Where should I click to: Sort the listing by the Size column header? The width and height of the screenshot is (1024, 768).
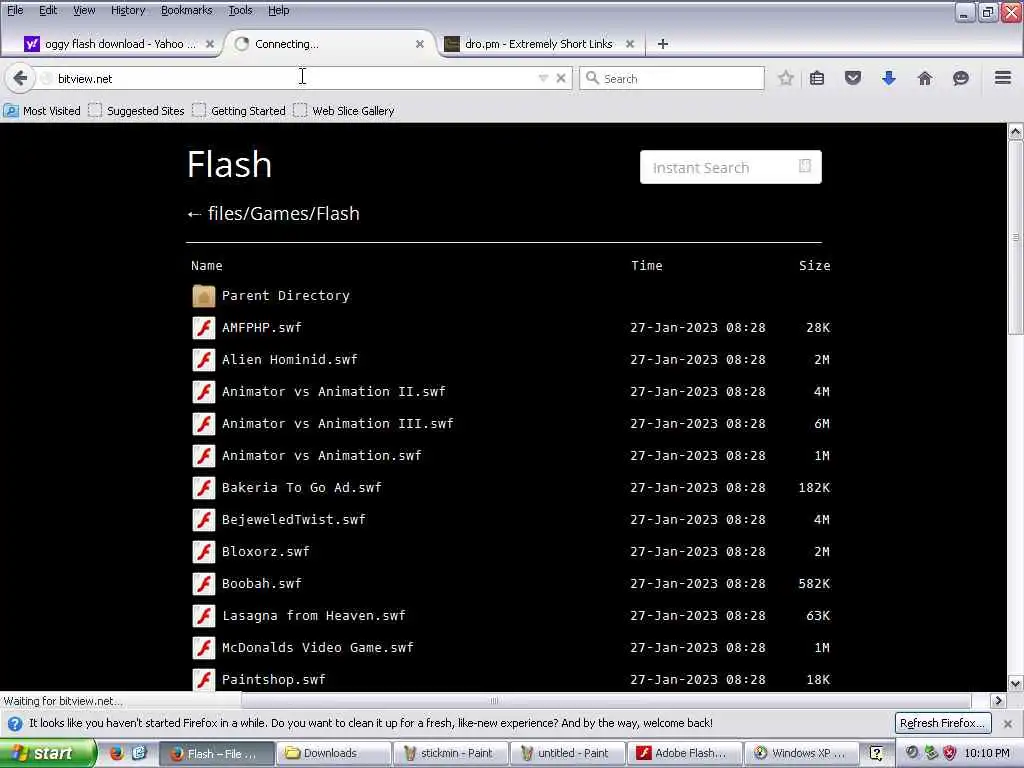[814, 265]
